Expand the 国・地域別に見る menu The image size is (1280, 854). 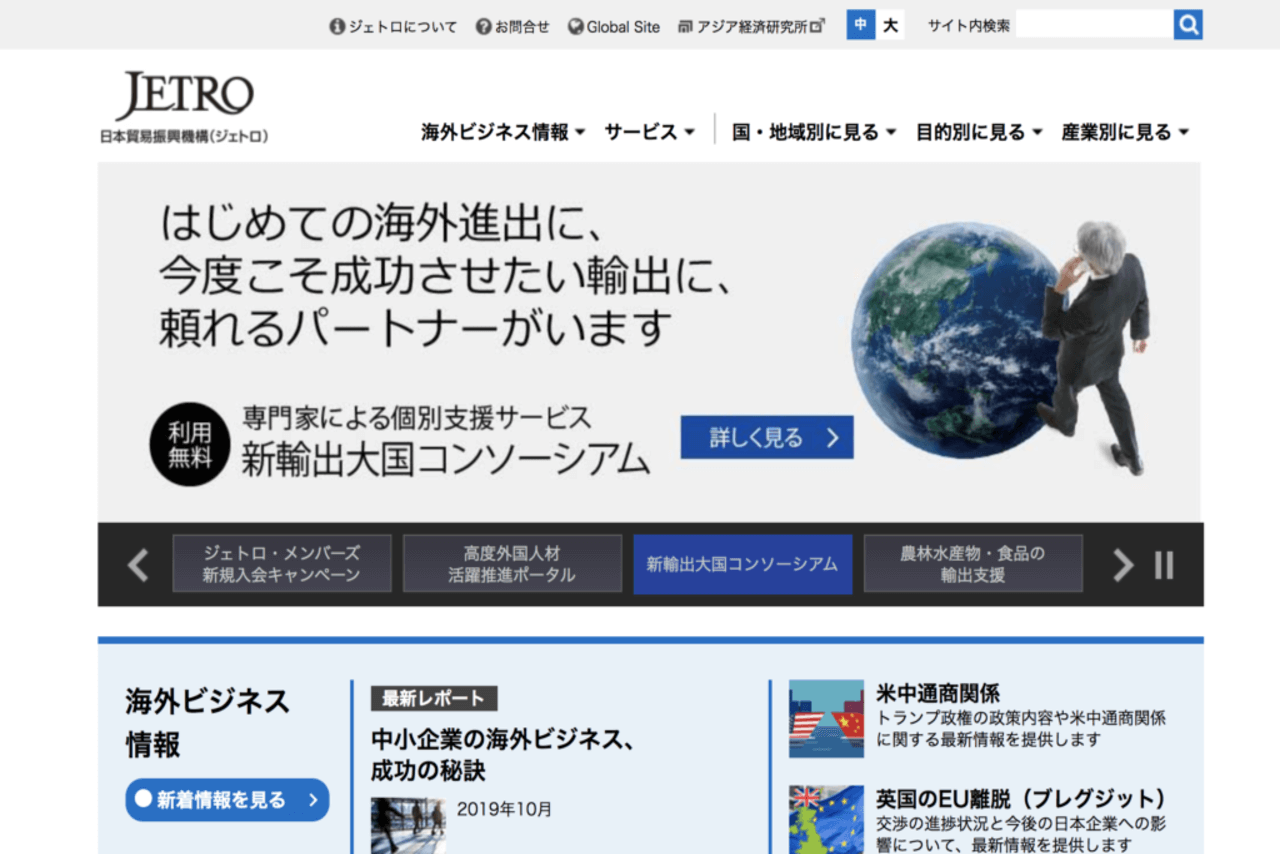tap(814, 132)
